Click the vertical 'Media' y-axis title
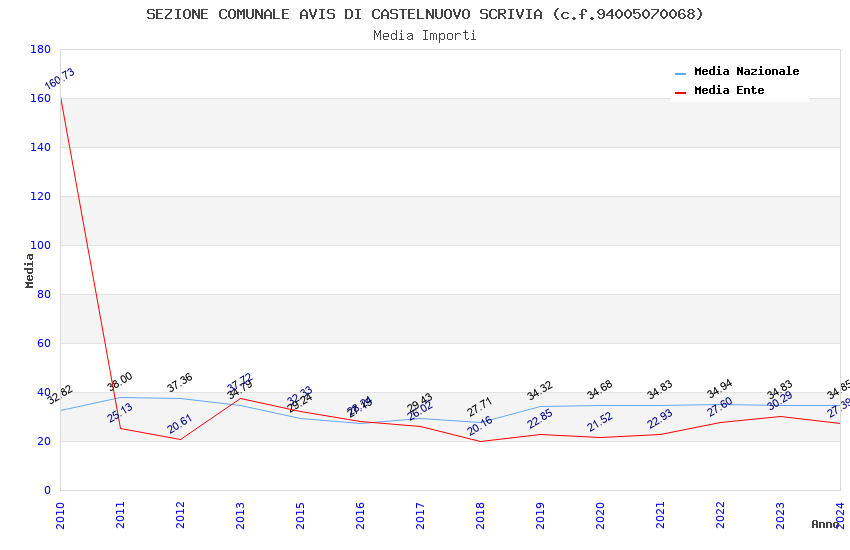Viewport: 850px width, 550px height. click(29, 271)
